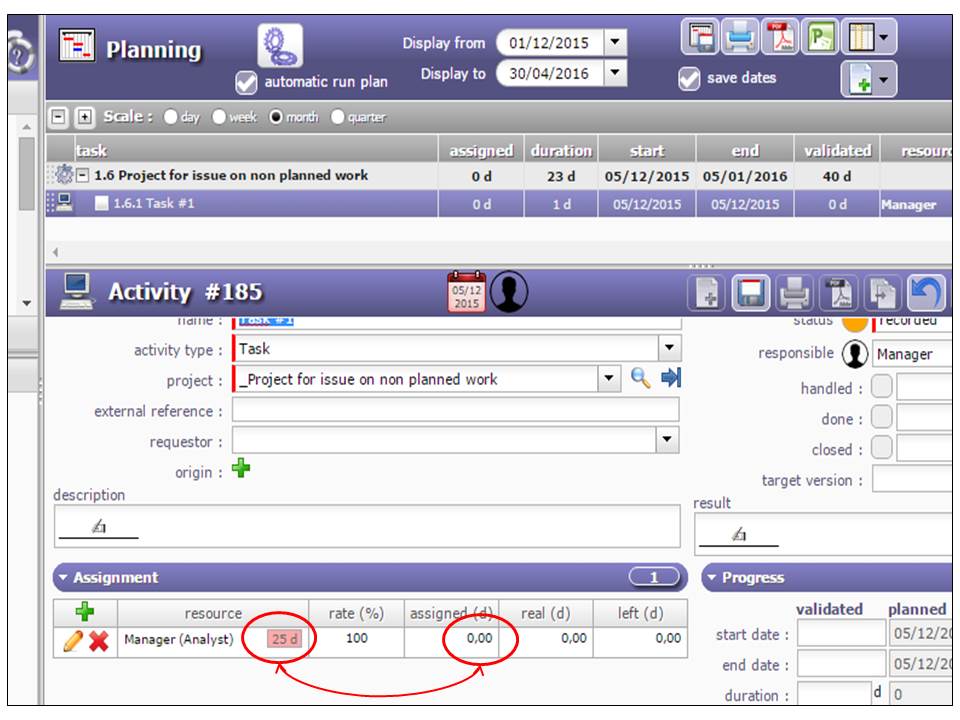This screenshot has width=960, height=720.
Task: Add assignment with green plus icon
Action: pyautogui.click(x=85, y=611)
